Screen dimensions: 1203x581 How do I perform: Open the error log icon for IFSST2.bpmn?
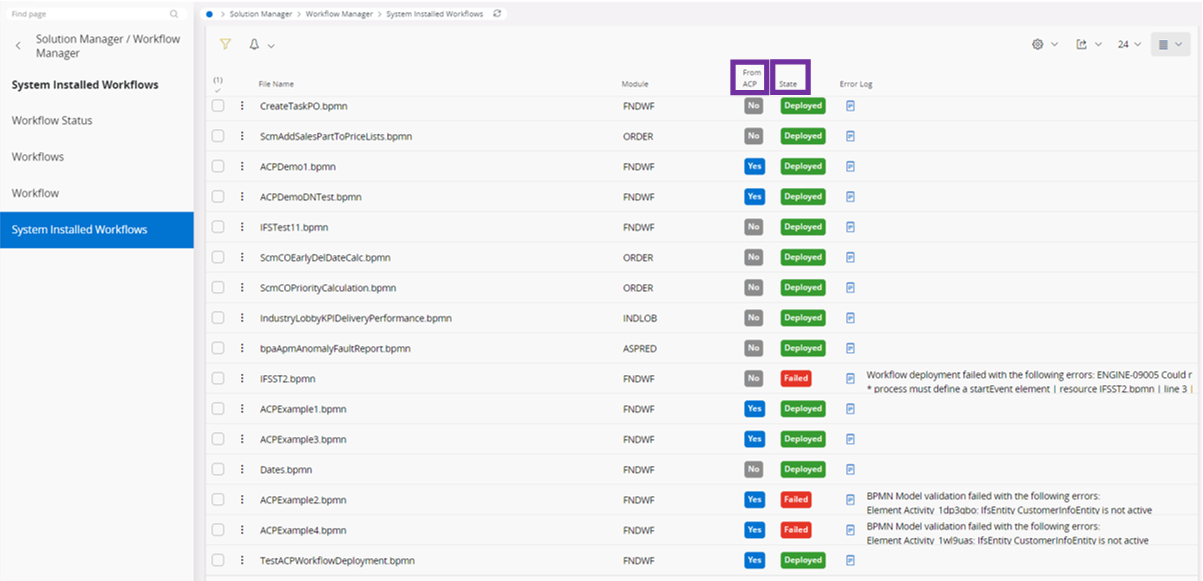tap(849, 378)
